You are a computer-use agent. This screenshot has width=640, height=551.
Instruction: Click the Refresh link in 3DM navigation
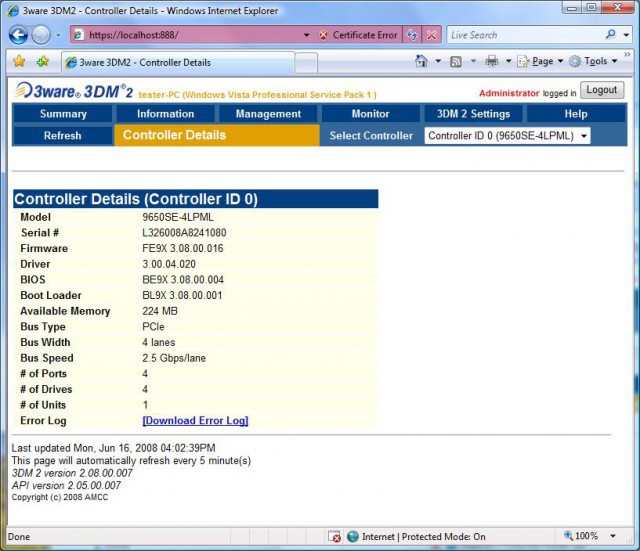[x=62, y=136]
